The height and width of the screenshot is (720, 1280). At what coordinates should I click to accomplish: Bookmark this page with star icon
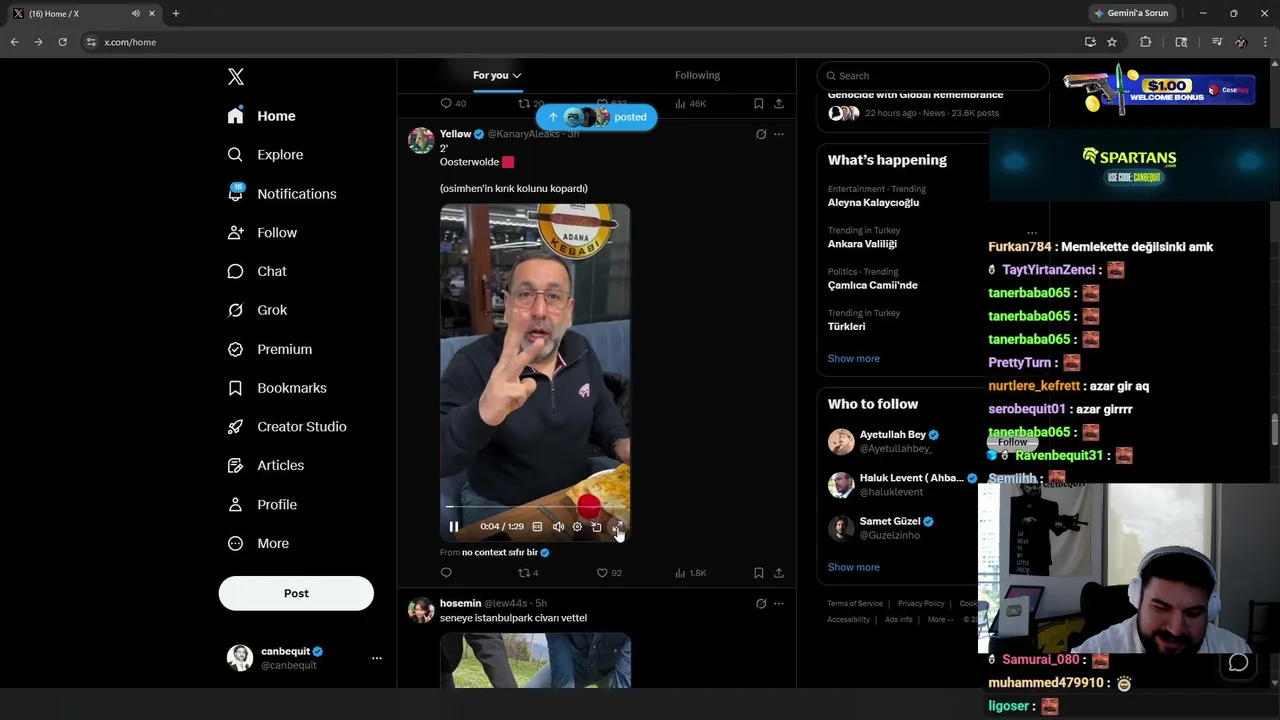click(x=1112, y=42)
